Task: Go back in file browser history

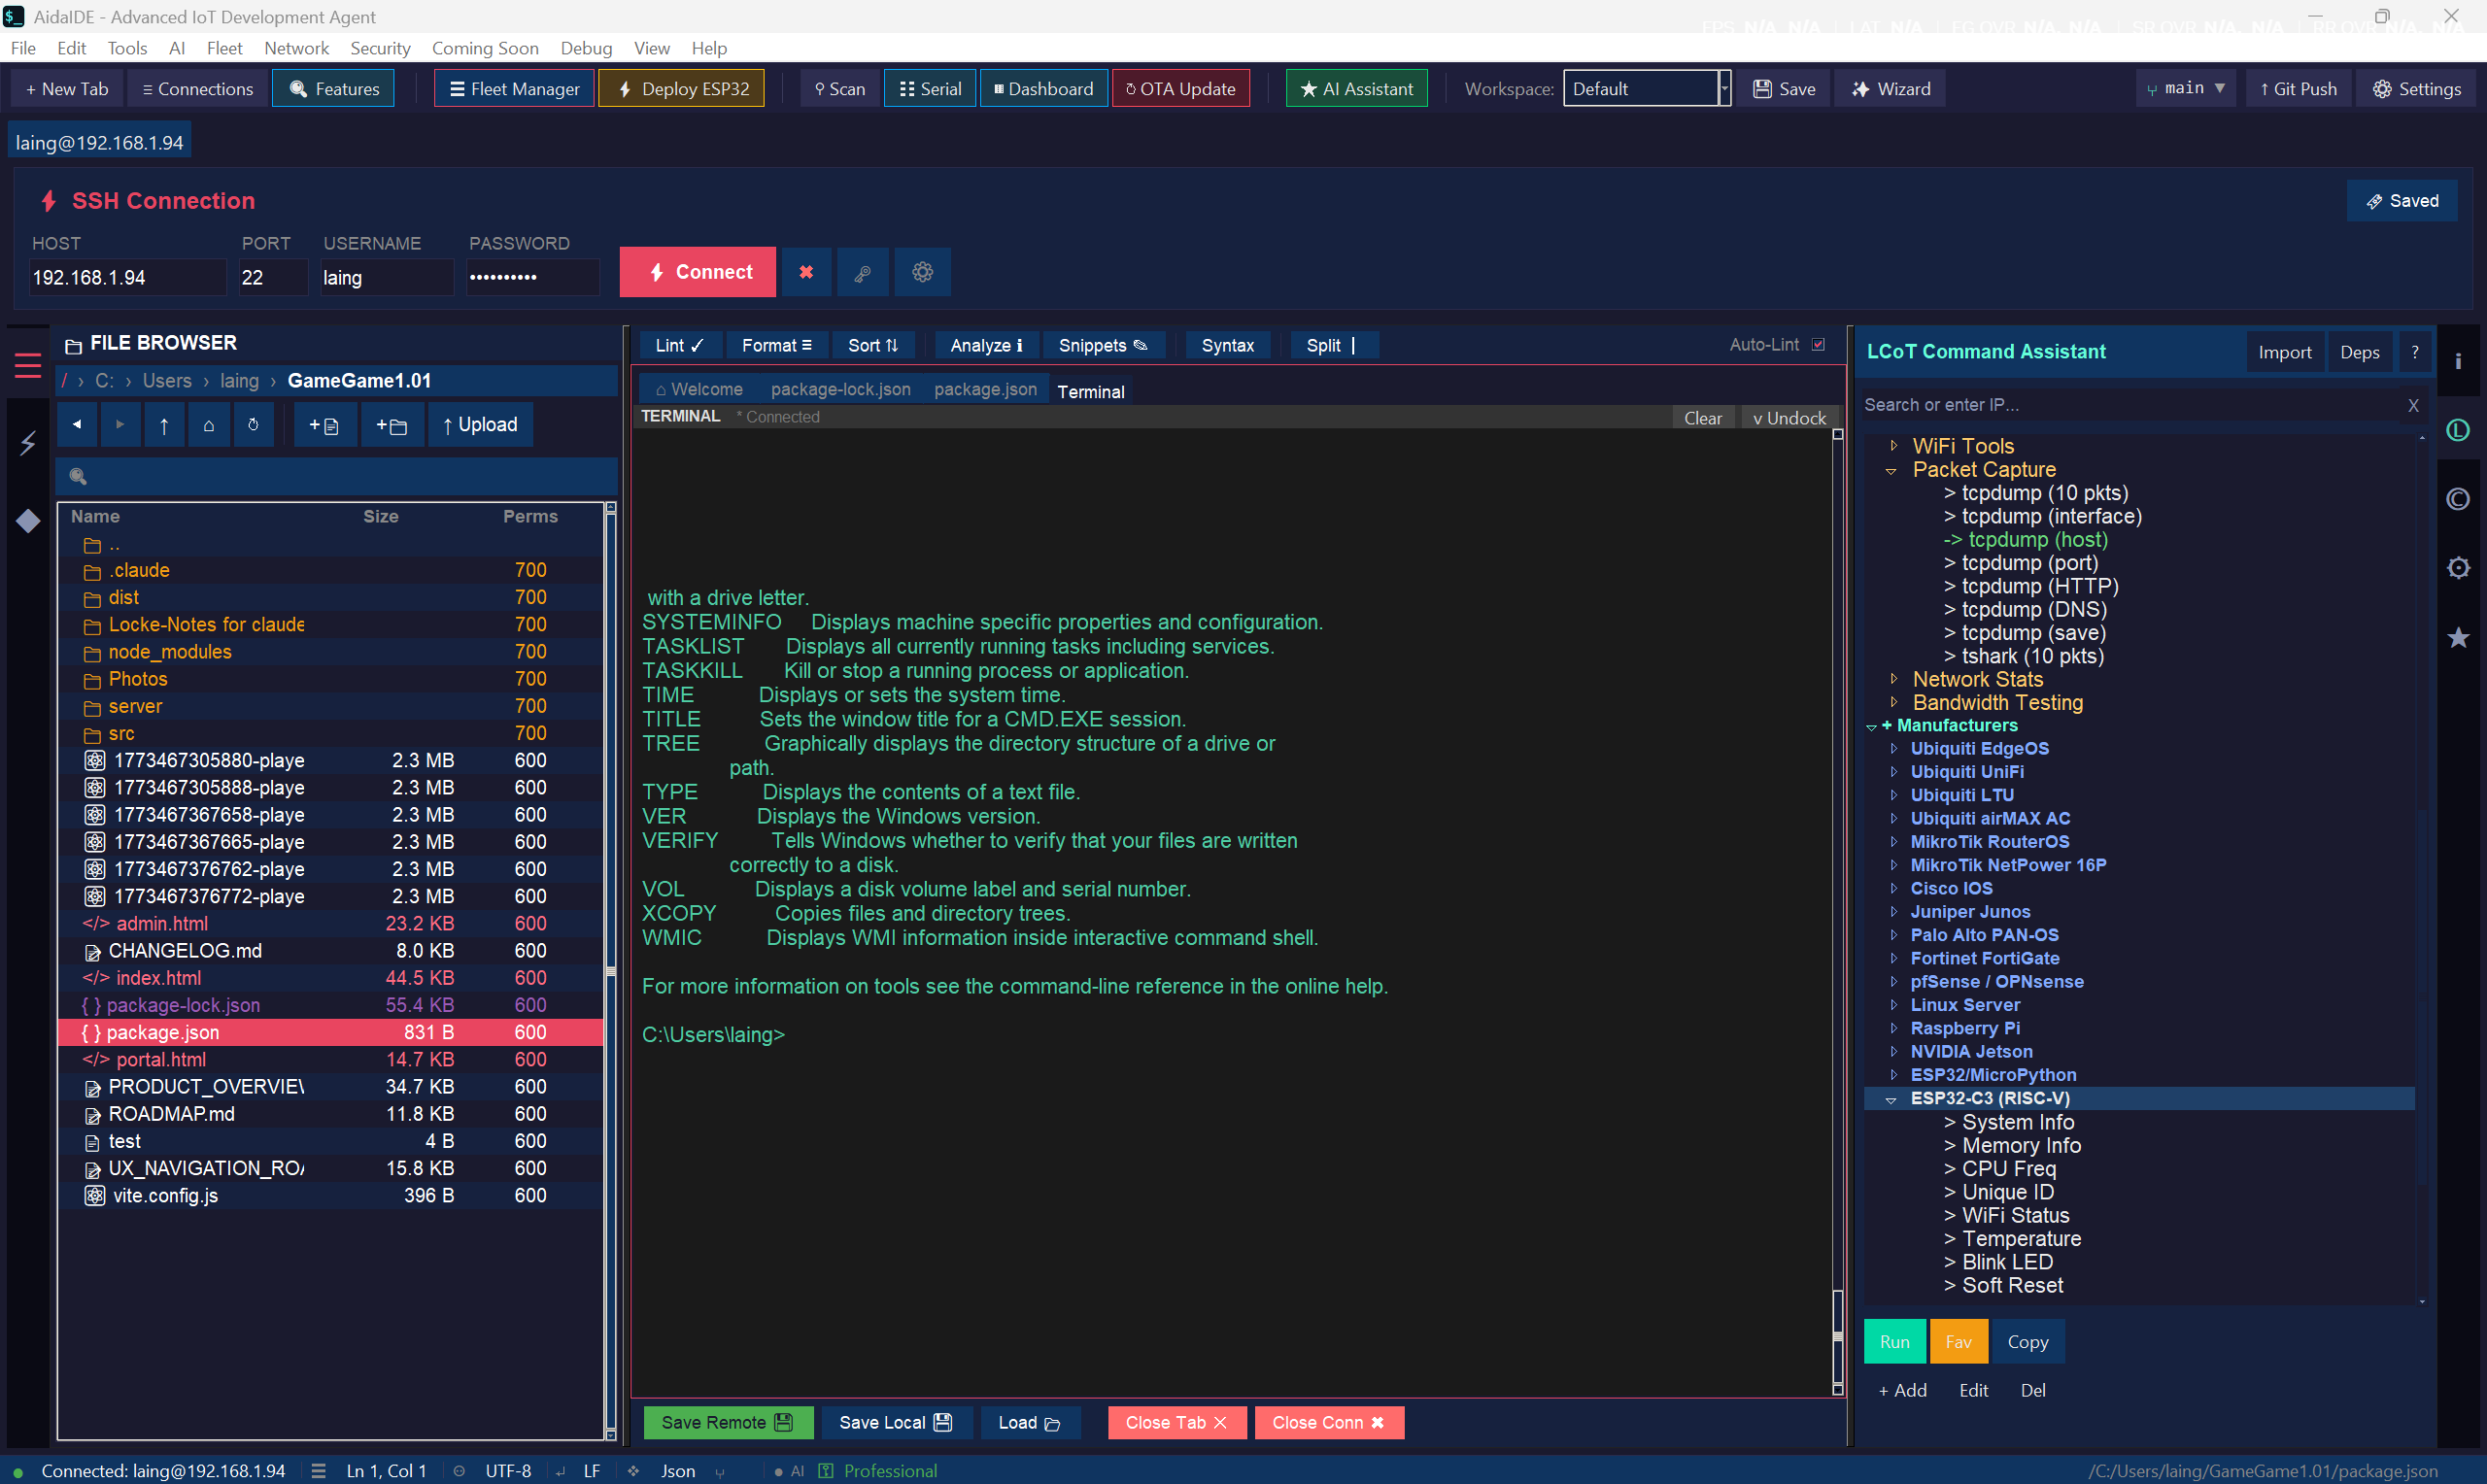Action: tap(77, 425)
